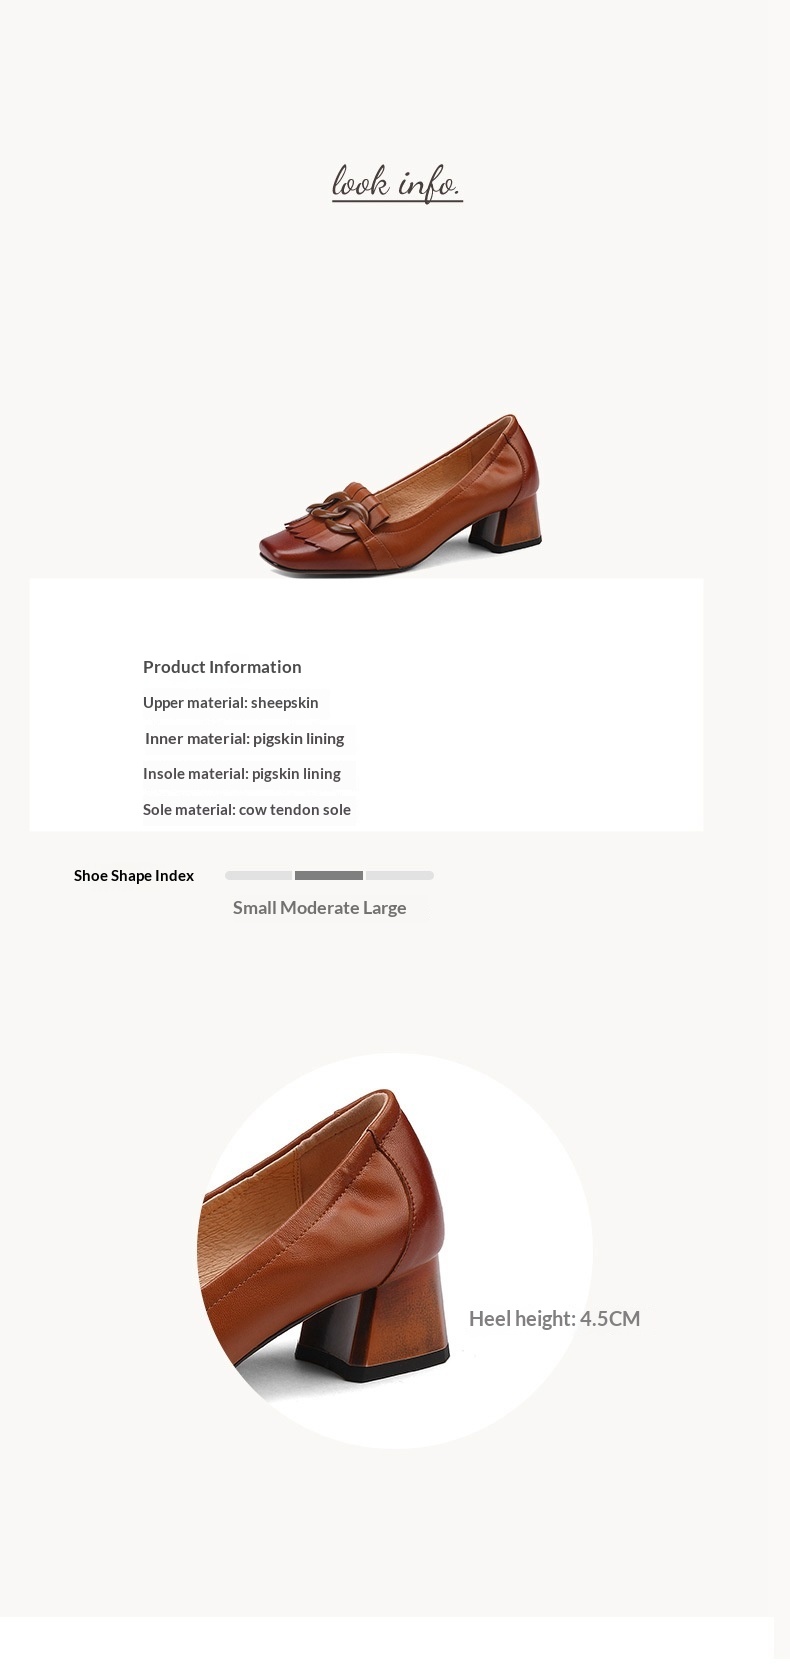Click the Small segment of shape bar
Screen dimensions: 790x1665
click(258, 876)
